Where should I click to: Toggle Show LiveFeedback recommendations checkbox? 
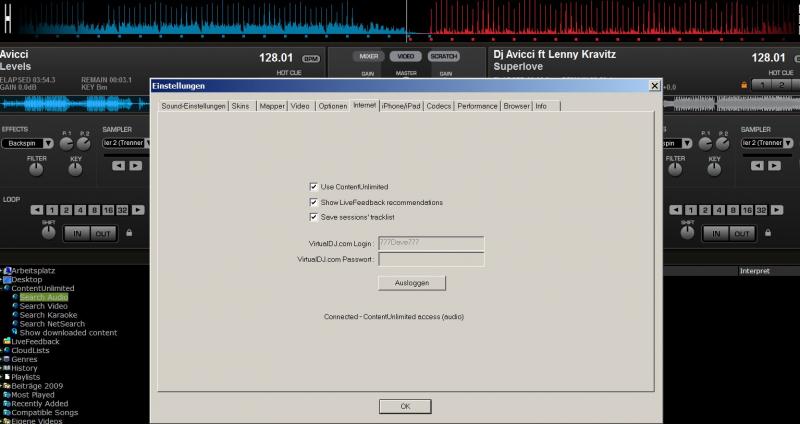tap(313, 202)
